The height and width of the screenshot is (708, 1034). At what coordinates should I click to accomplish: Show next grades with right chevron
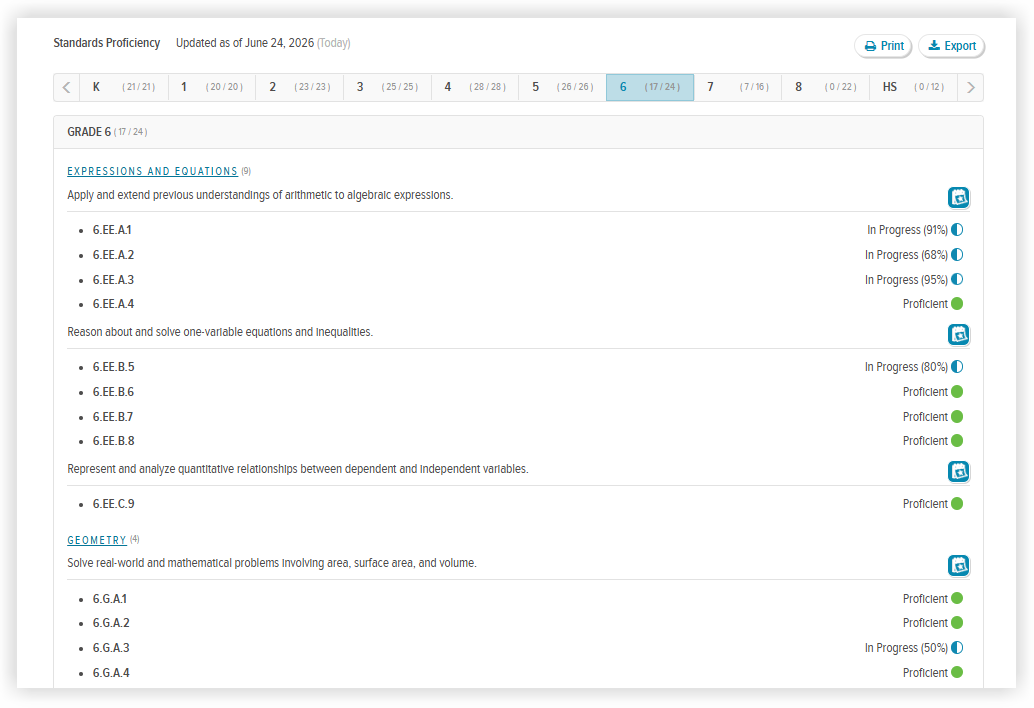(970, 88)
